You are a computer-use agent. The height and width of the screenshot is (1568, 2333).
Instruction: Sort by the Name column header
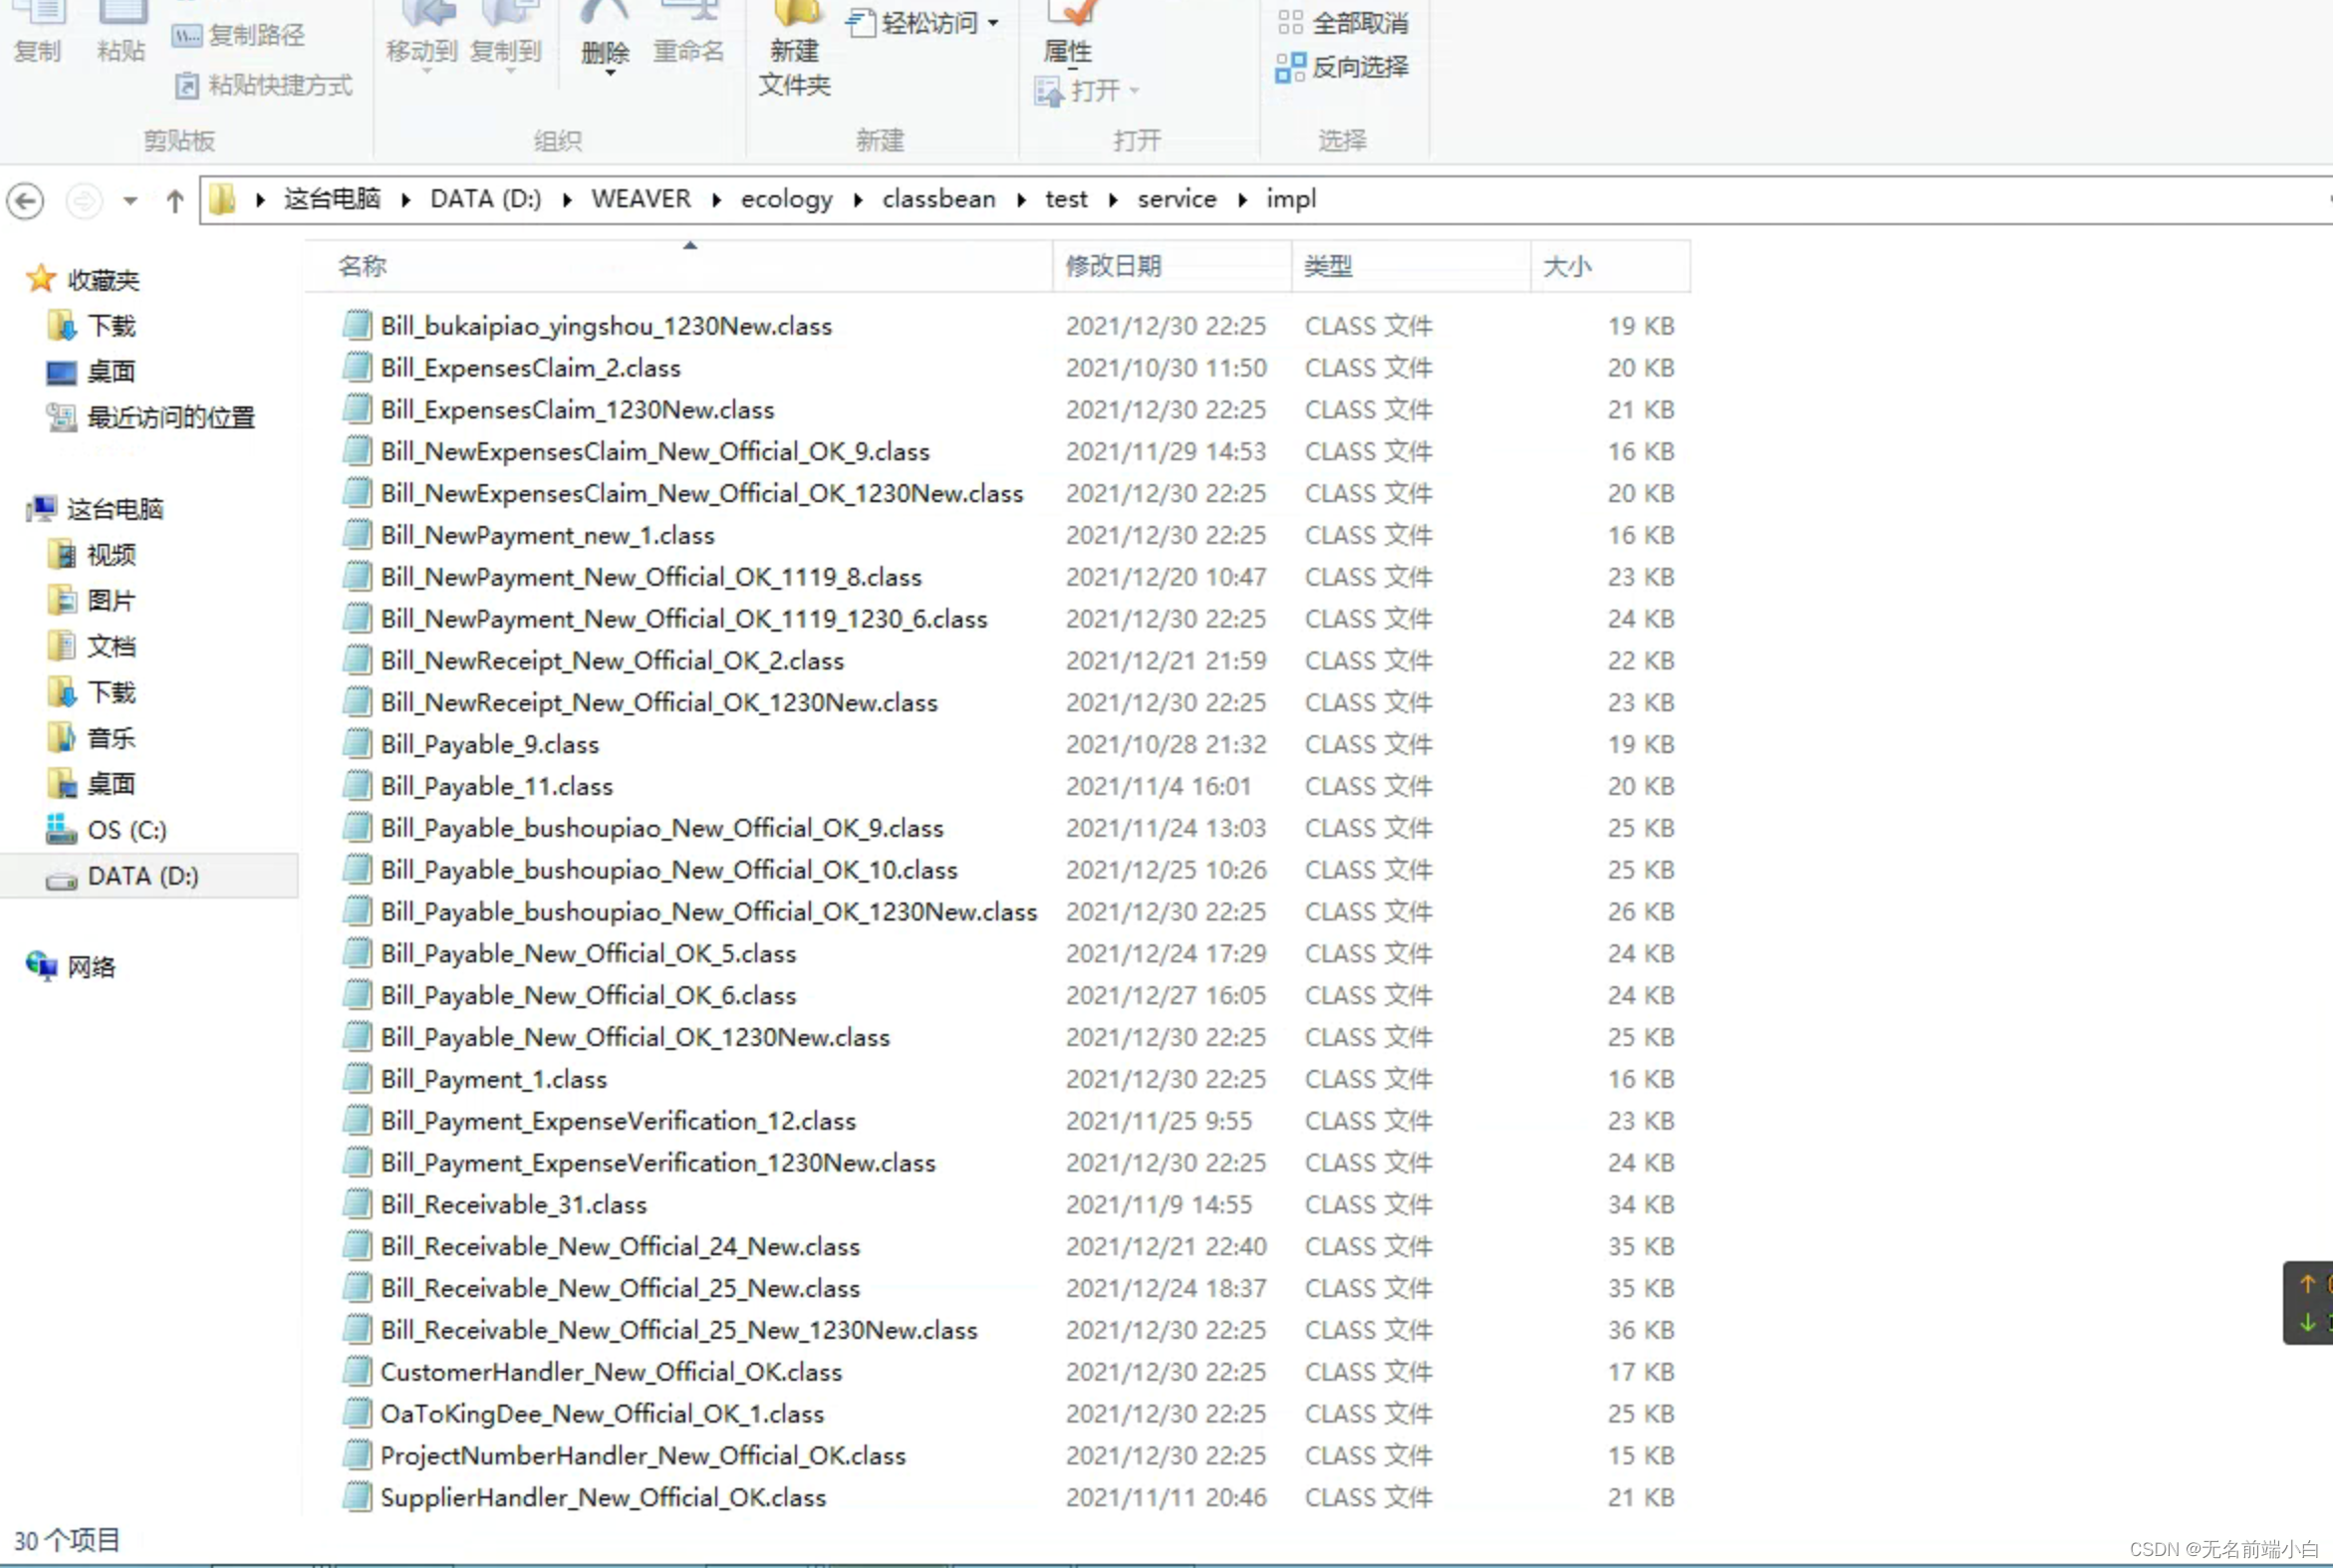pos(362,266)
